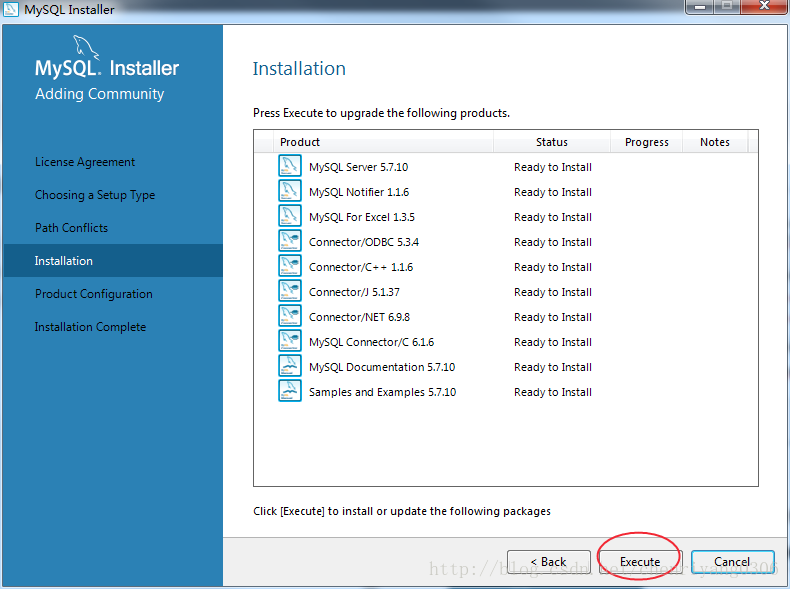Click the Status column header

coord(552,142)
